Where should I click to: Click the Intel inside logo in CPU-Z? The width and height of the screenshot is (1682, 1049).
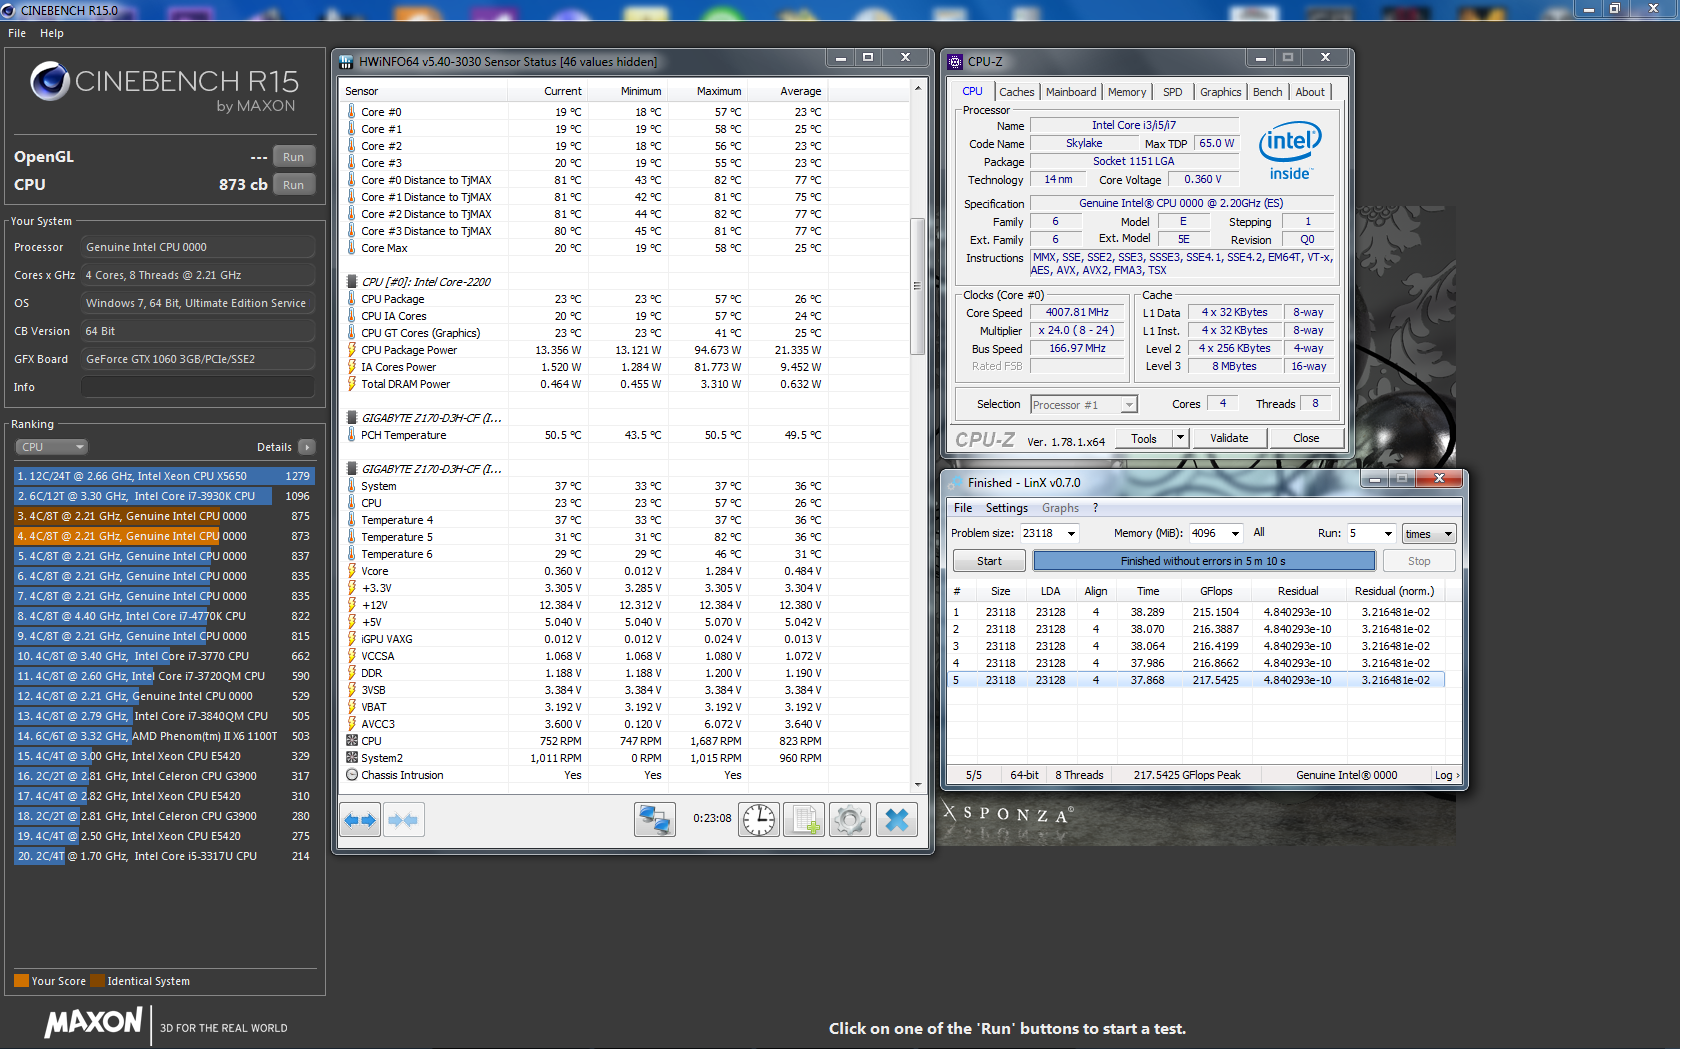click(x=1290, y=152)
